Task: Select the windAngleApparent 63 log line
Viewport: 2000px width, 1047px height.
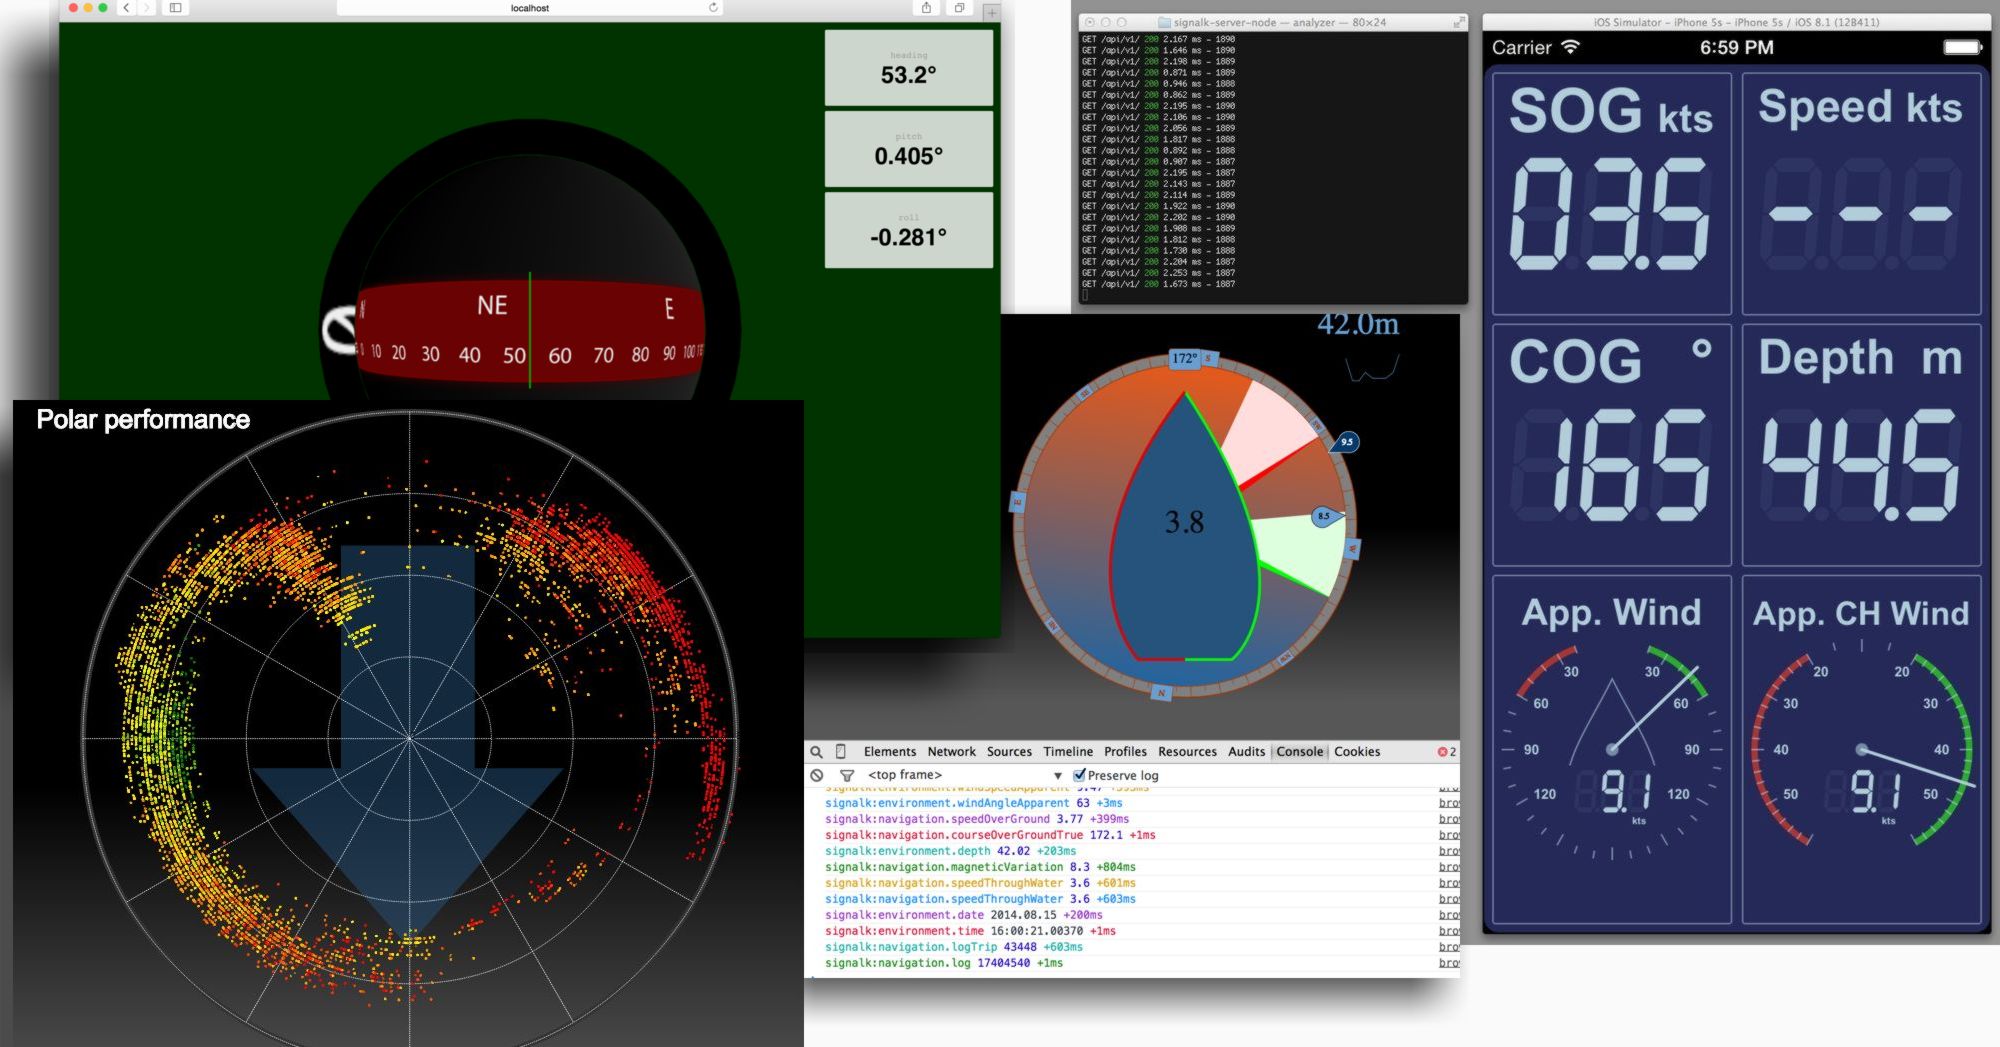Action: [x=1130, y=803]
